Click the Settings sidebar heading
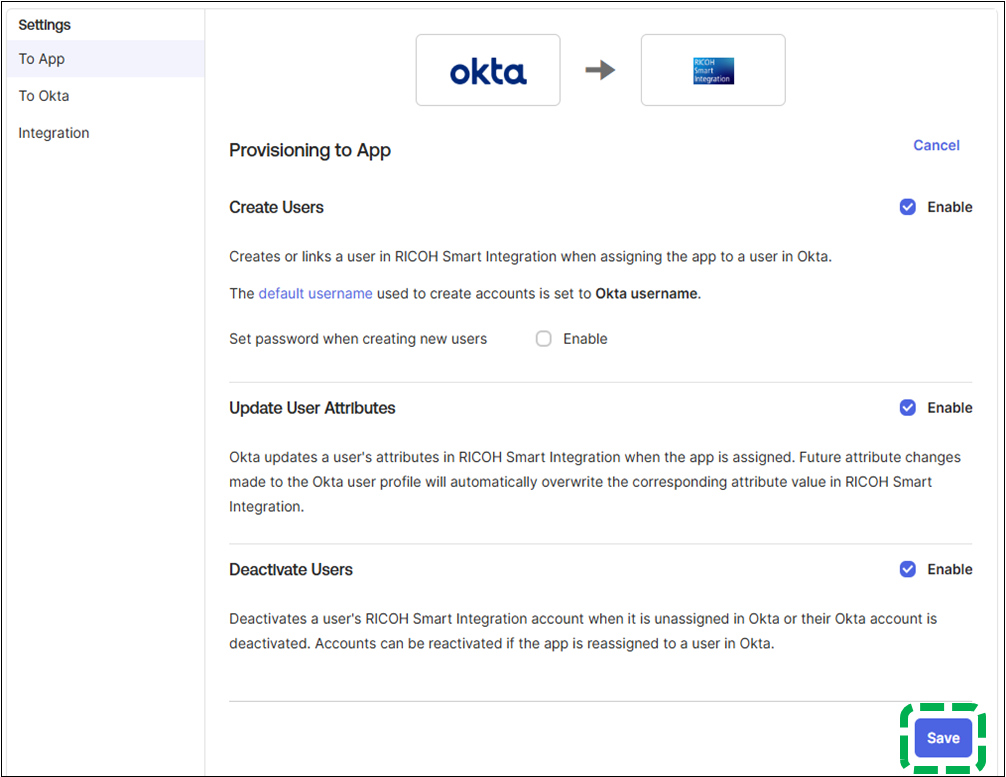The height and width of the screenshot is (777, 1006). click(x=45, y=24)
